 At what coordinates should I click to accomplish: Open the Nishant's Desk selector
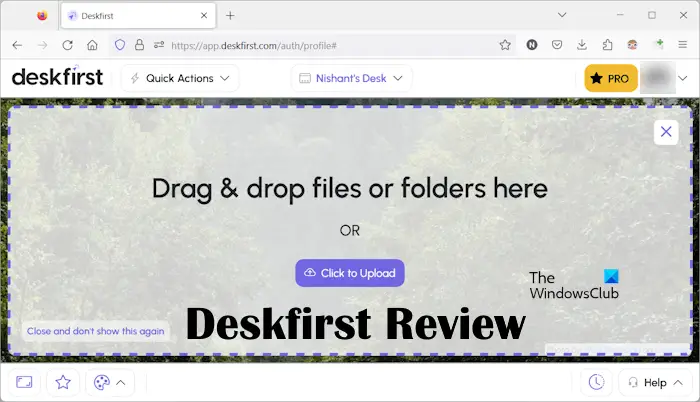[x=351, y=78]
